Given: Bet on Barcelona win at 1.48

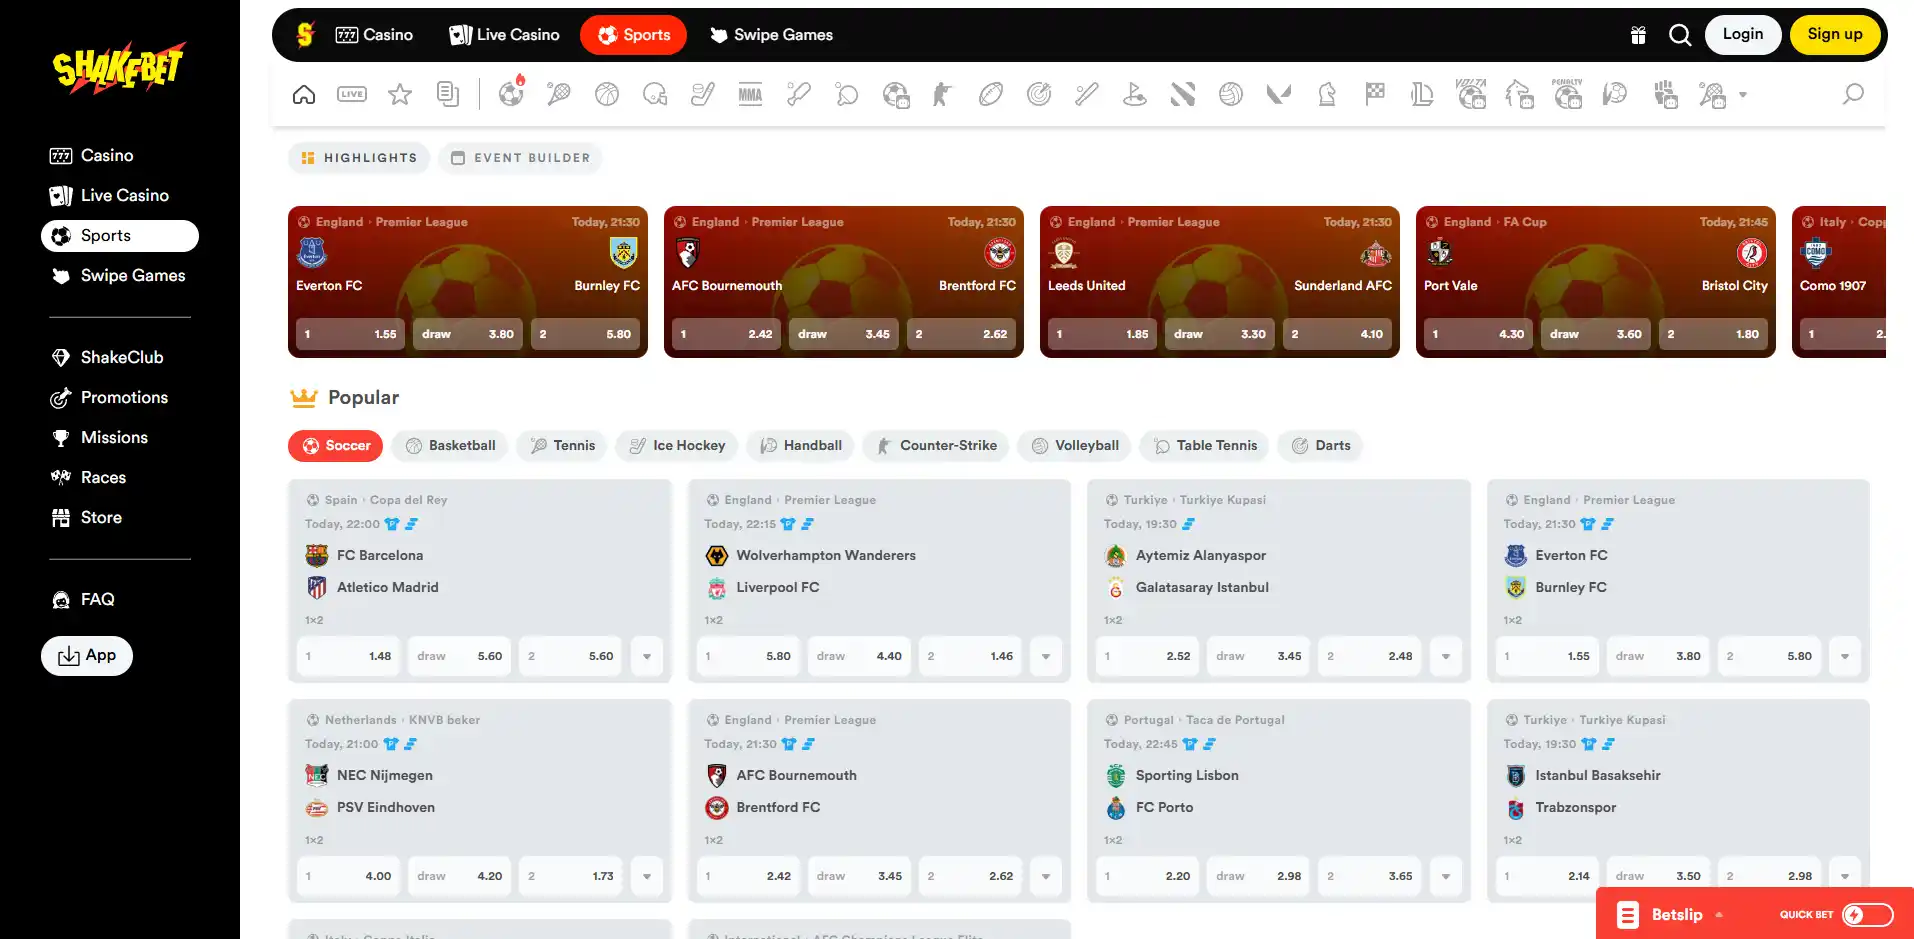Looking at the screenshot, I should click(348, 656).
